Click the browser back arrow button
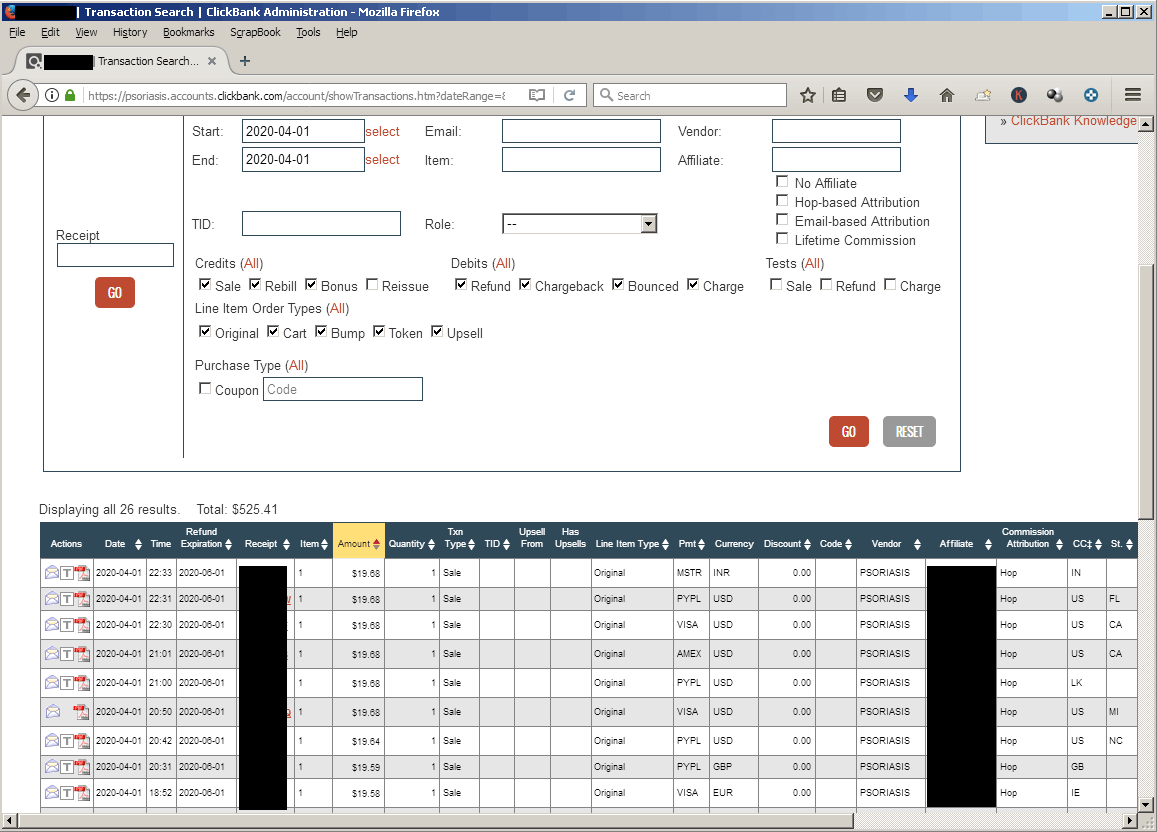1157x832 pixels. 23,95
